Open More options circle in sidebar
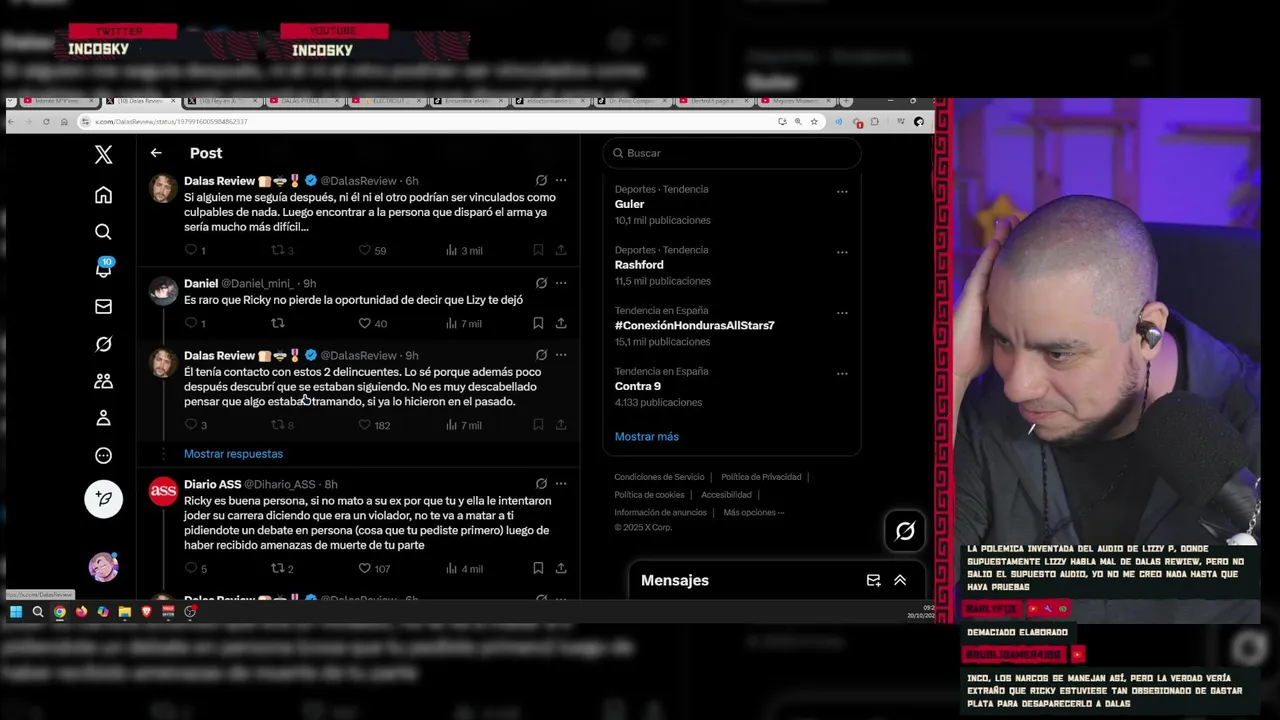This screenshot has height=720, width=1280. click(x=103, y=456)
